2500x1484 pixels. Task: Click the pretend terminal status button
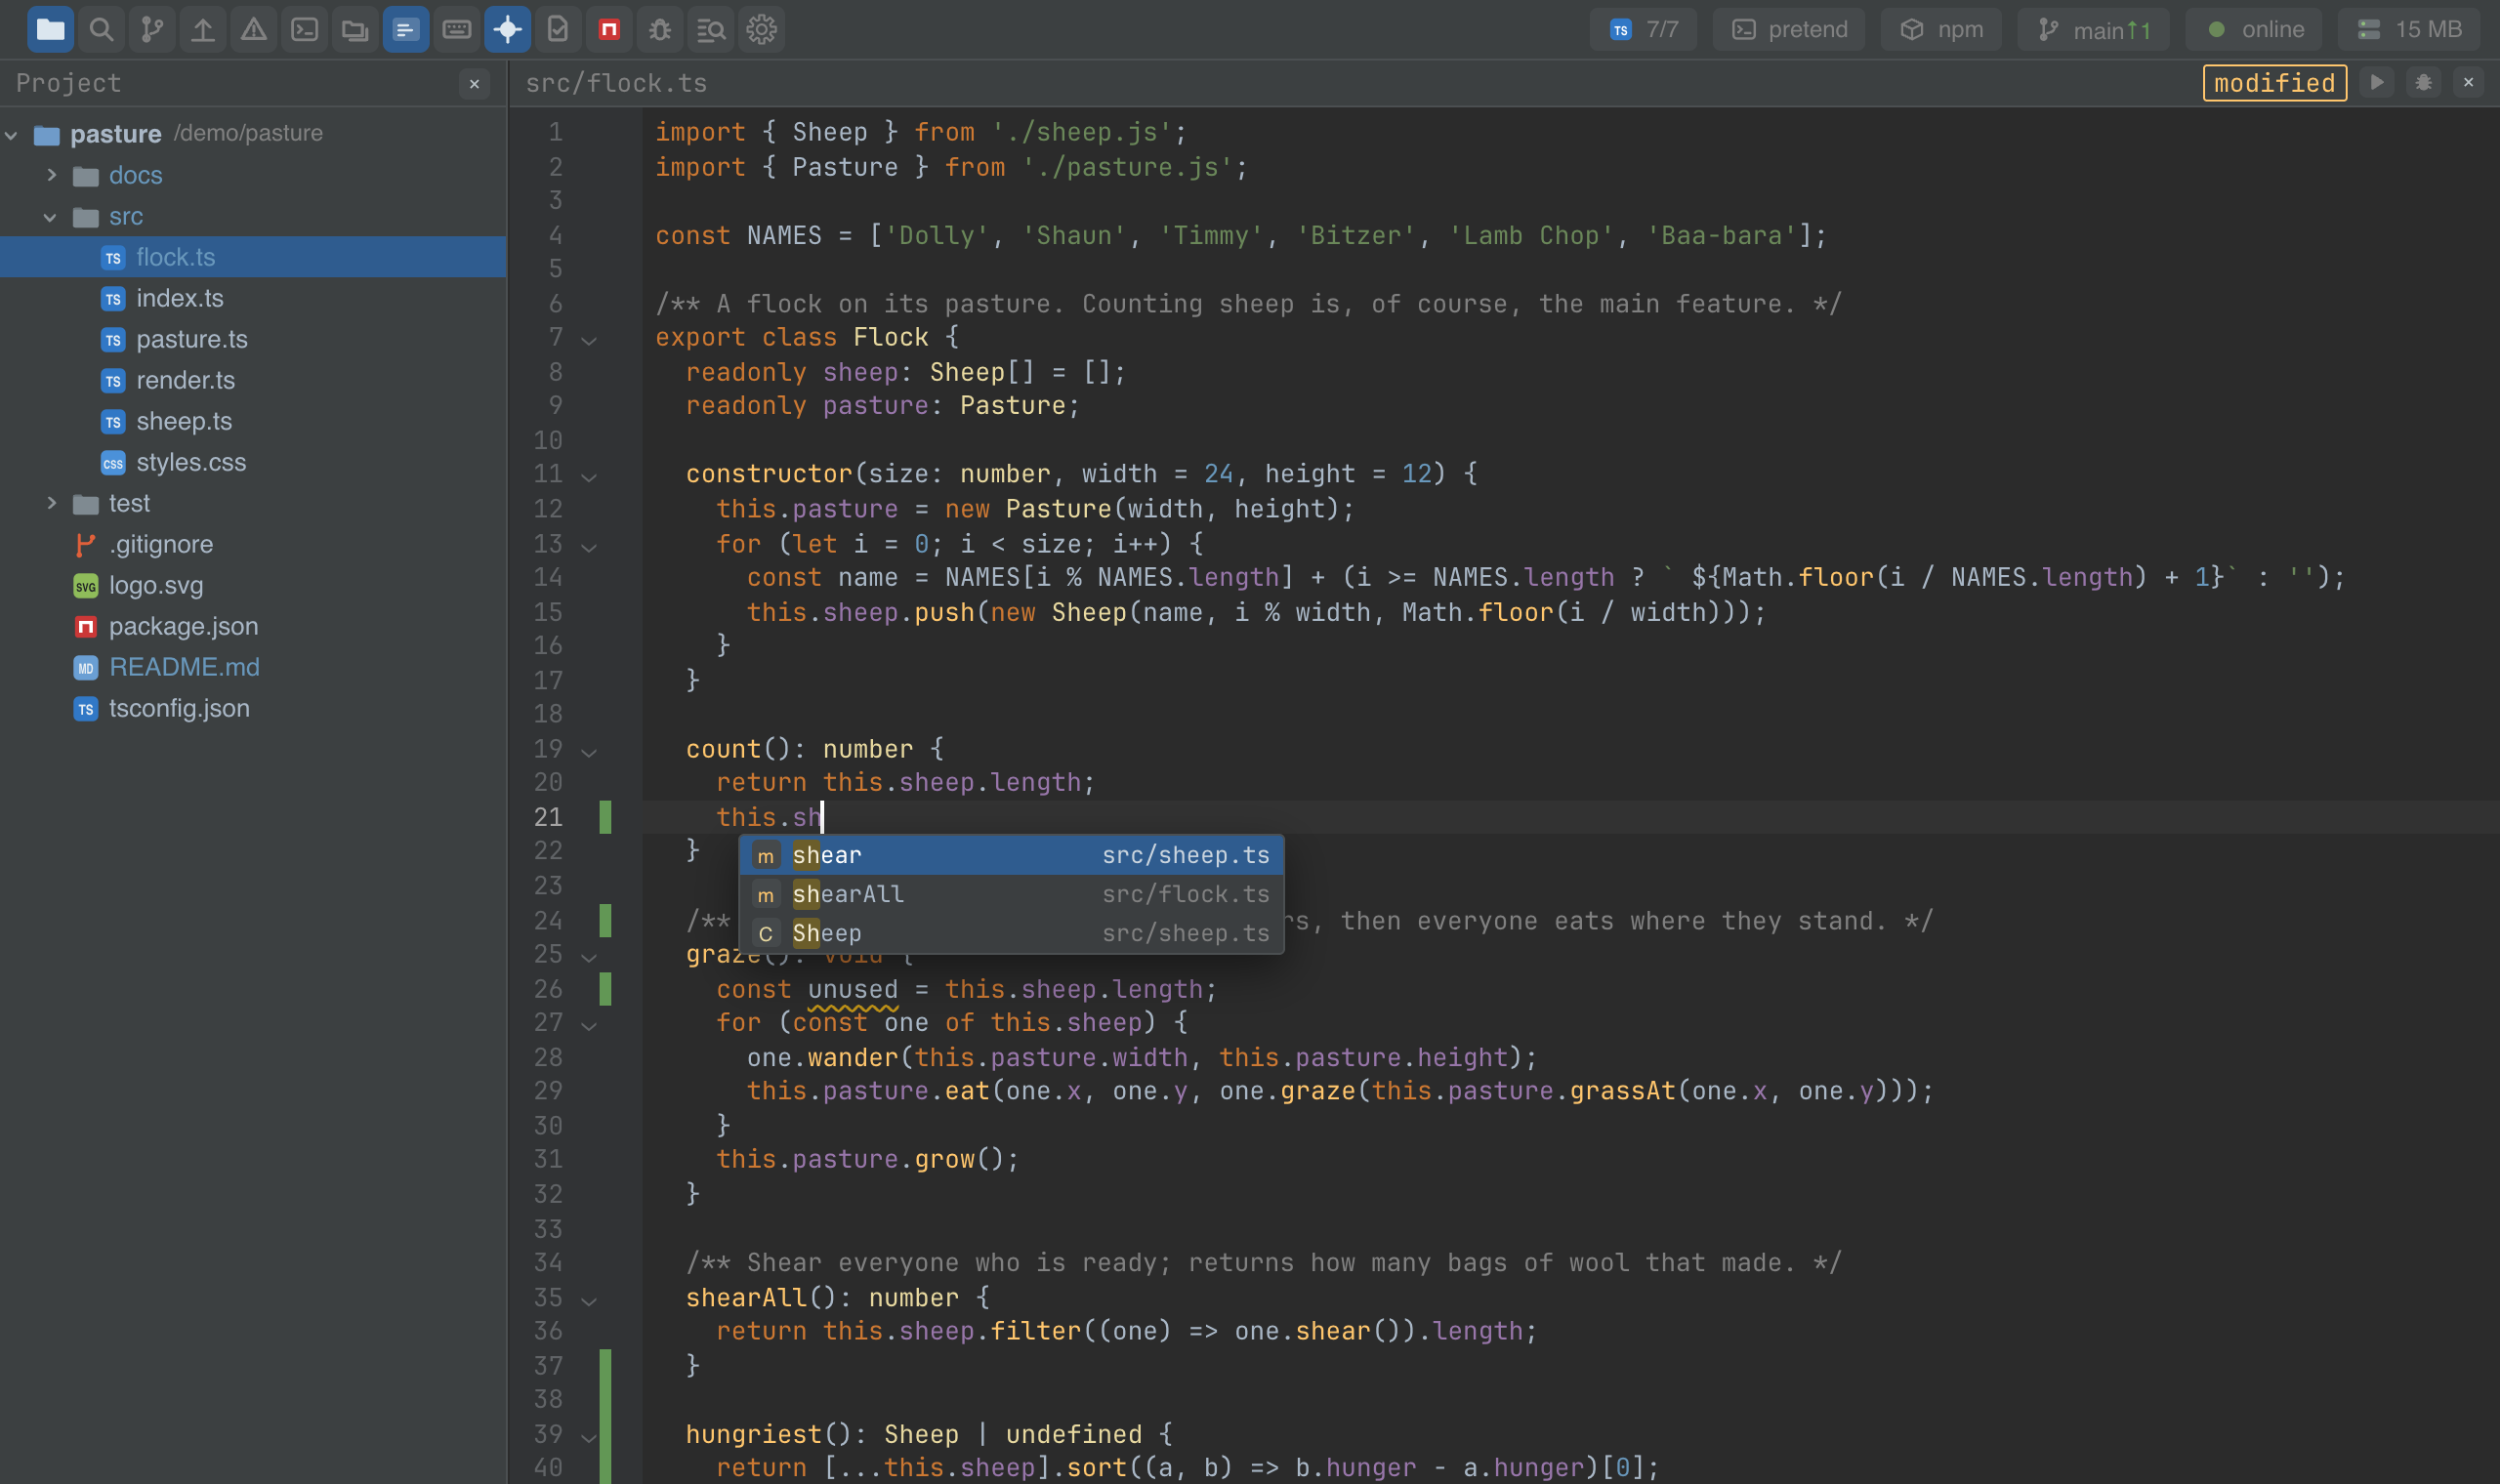[x=1789, y=29]
